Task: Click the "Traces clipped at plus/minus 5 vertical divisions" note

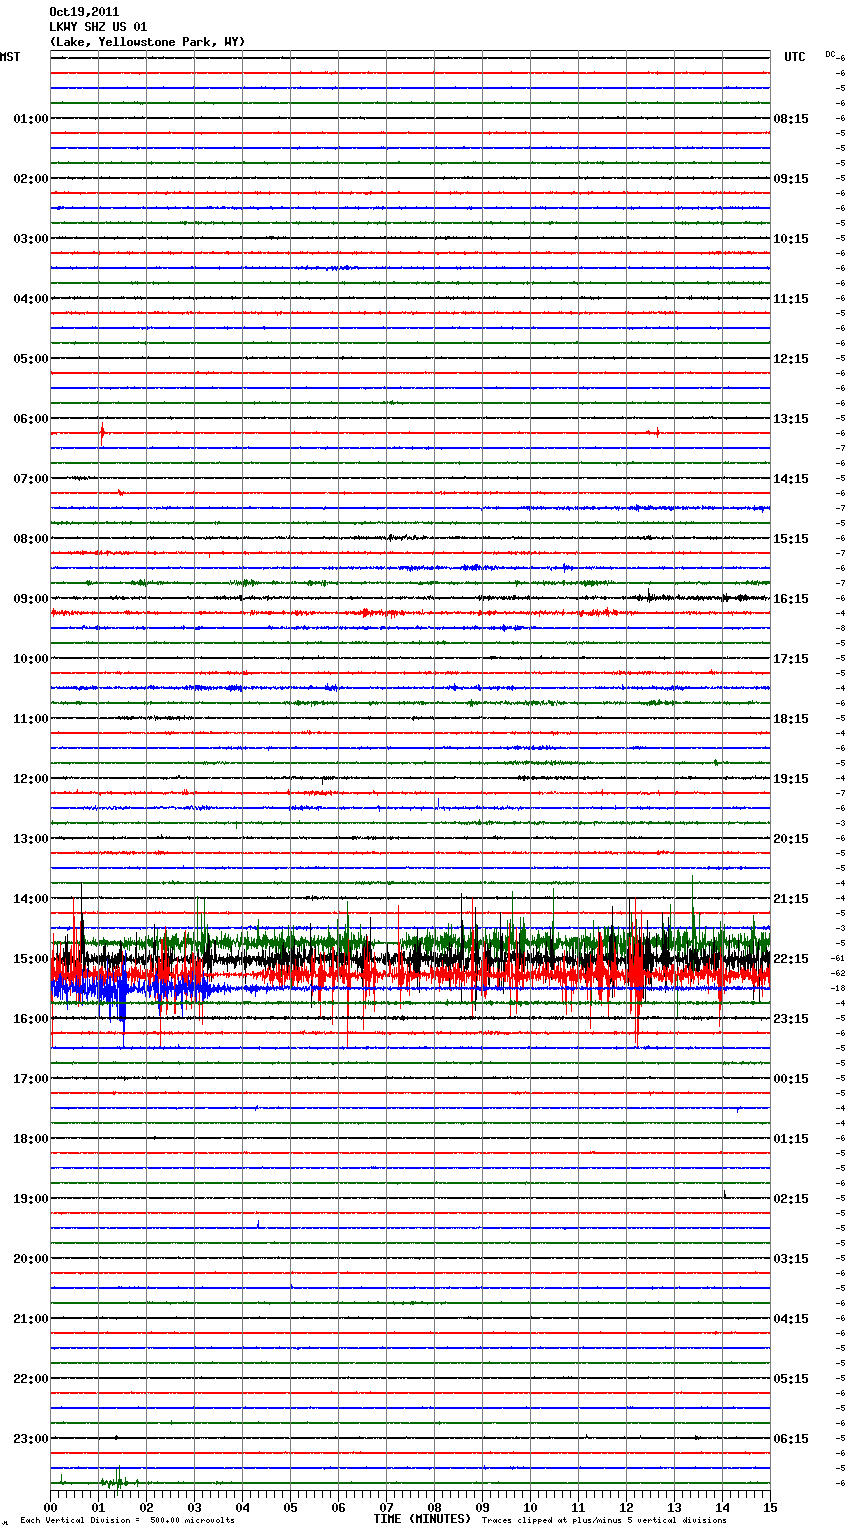Action: pos(604,1521)
